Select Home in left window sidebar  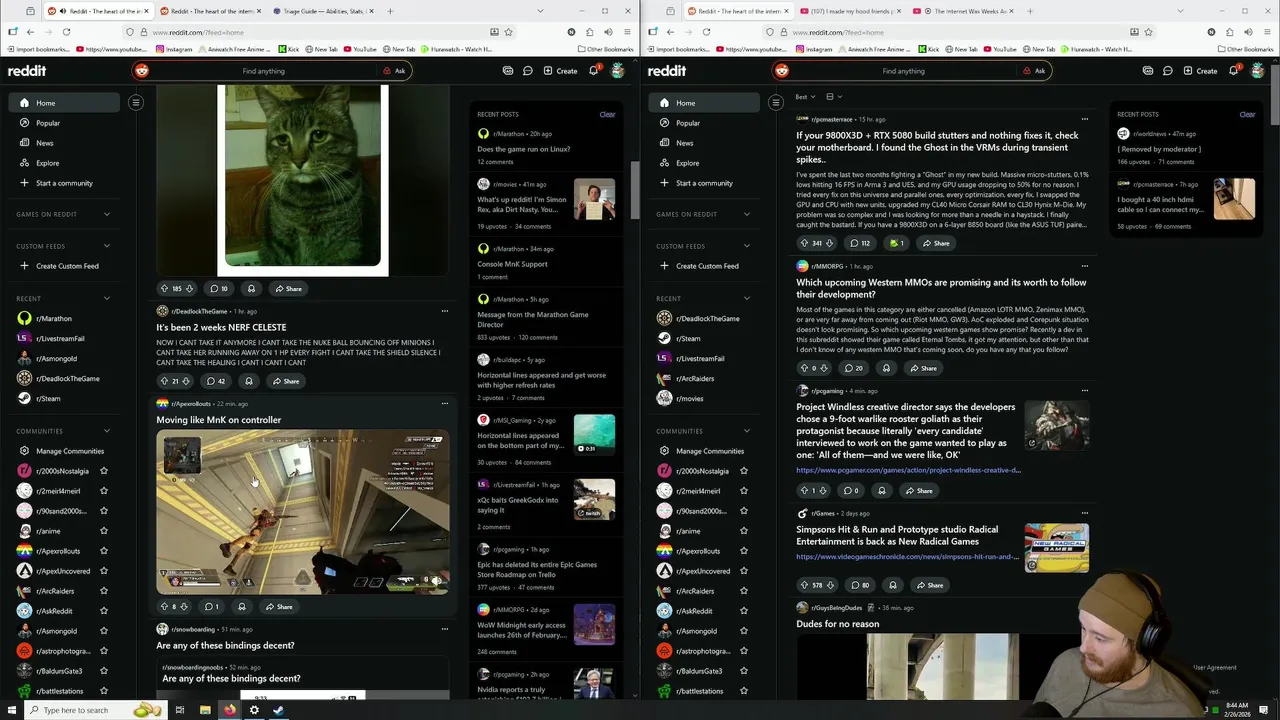tap(65, 103)
